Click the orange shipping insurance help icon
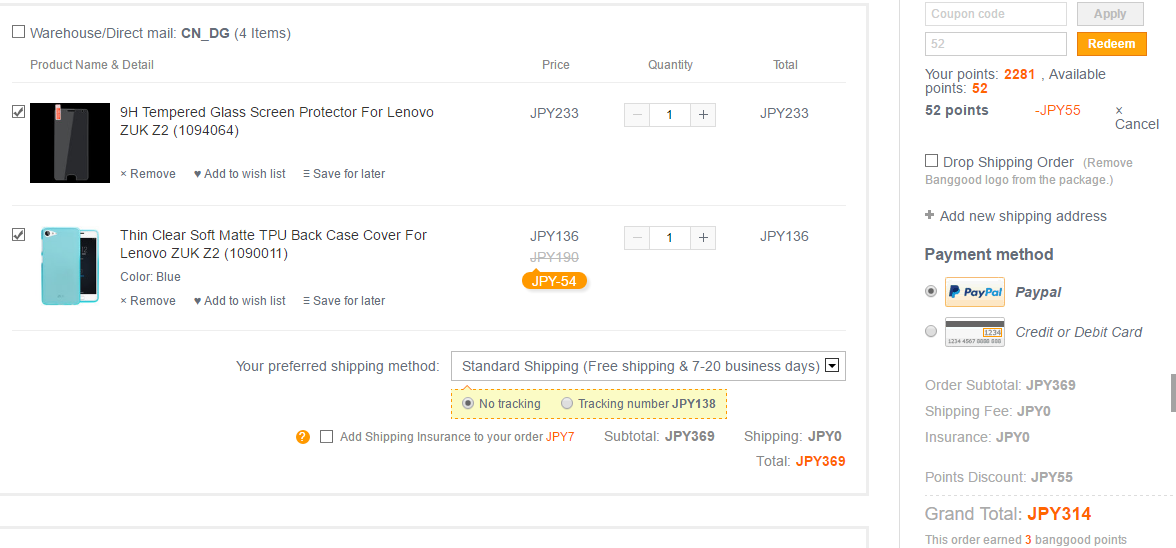 pyautogui.click(x=303, y=437)
